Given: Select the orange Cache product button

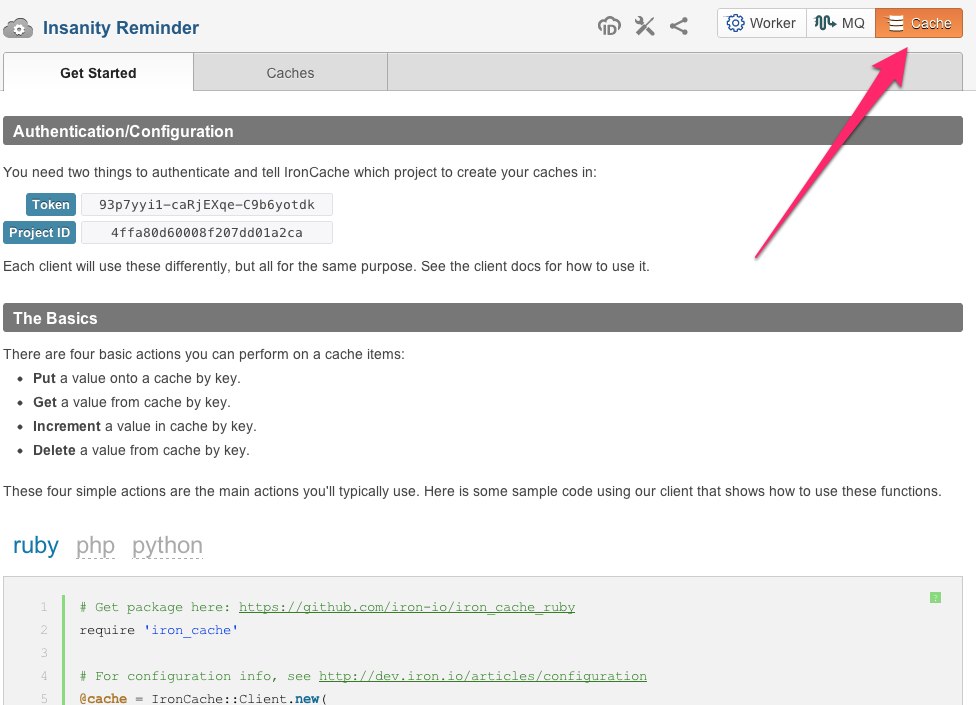Looking at the screenshot, I should 919,23.
